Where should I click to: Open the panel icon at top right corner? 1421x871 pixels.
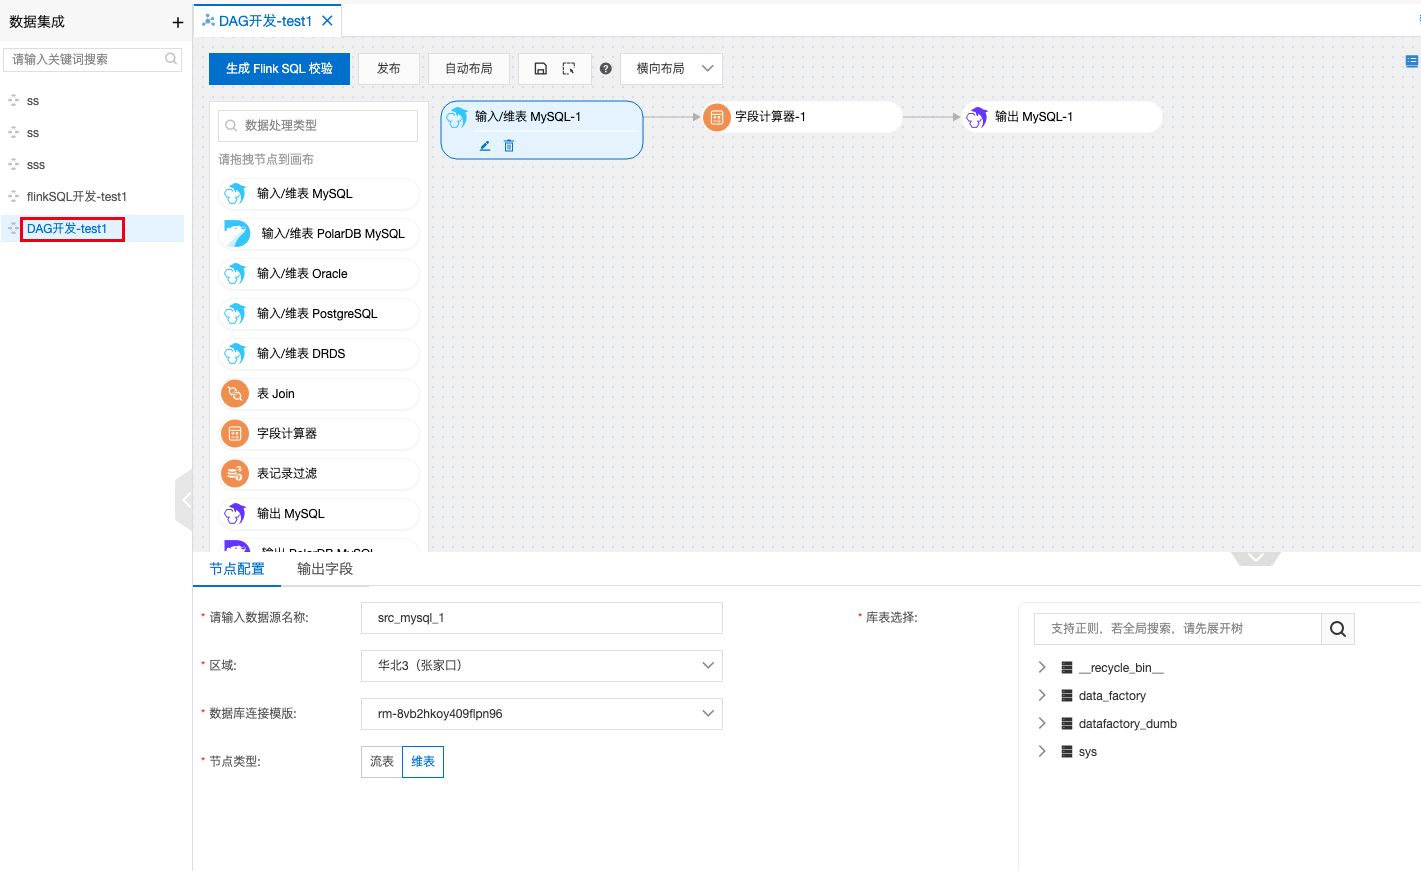pos(1412,61)
